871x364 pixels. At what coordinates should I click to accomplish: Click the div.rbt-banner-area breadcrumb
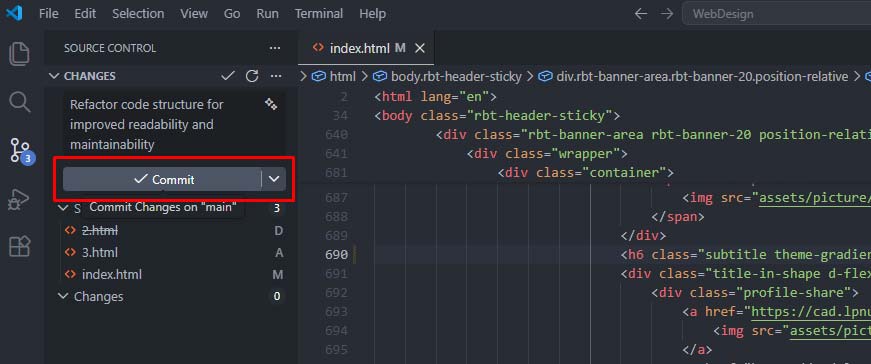pyautogui.click(x=694, y=76)
